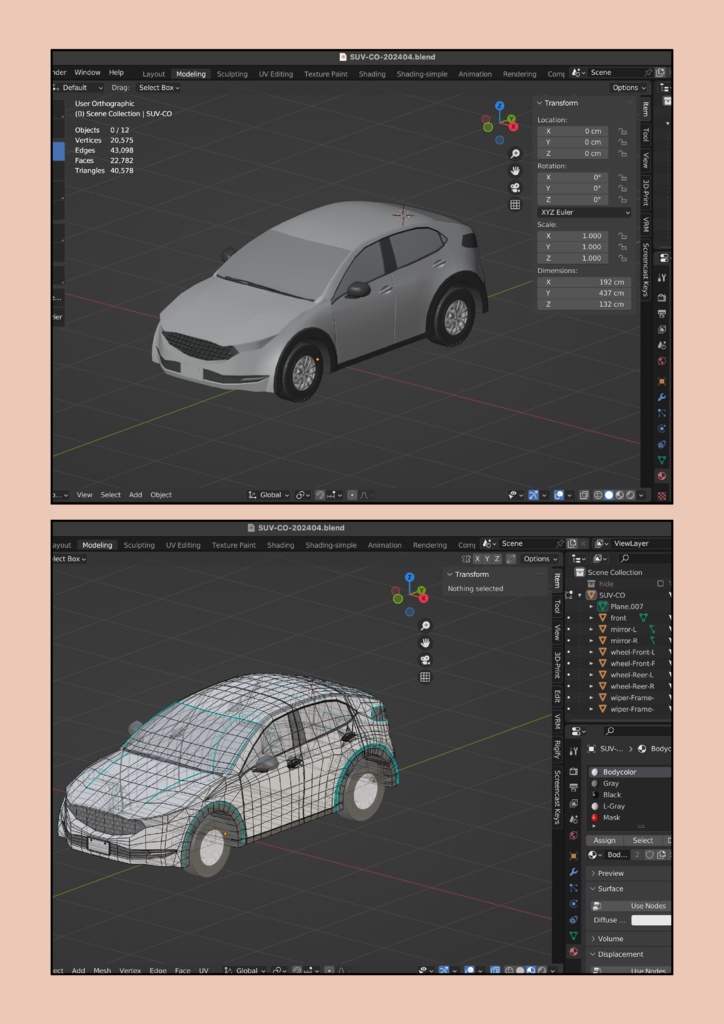Click Location X field in upper window

coord(574,131)
